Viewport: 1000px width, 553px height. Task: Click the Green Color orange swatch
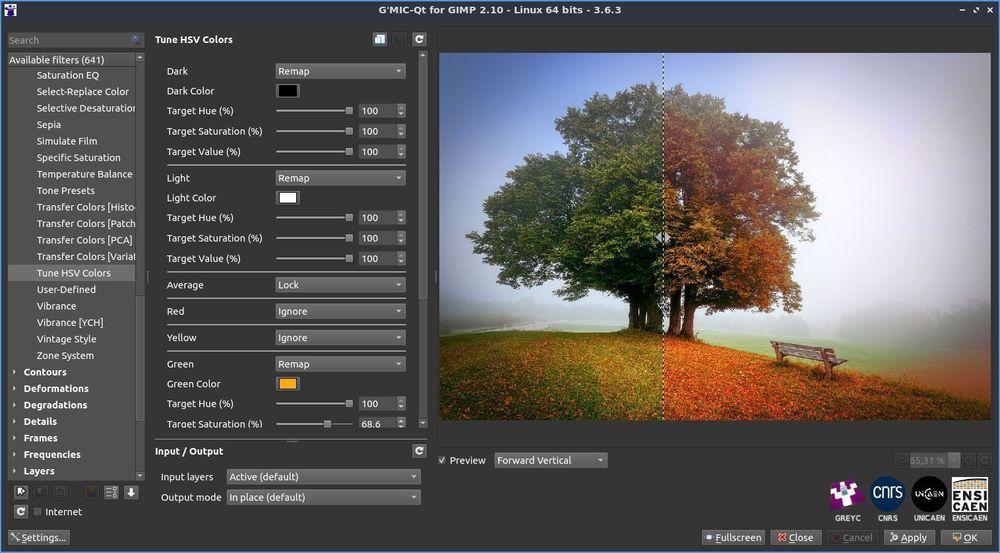pos(288,384)
